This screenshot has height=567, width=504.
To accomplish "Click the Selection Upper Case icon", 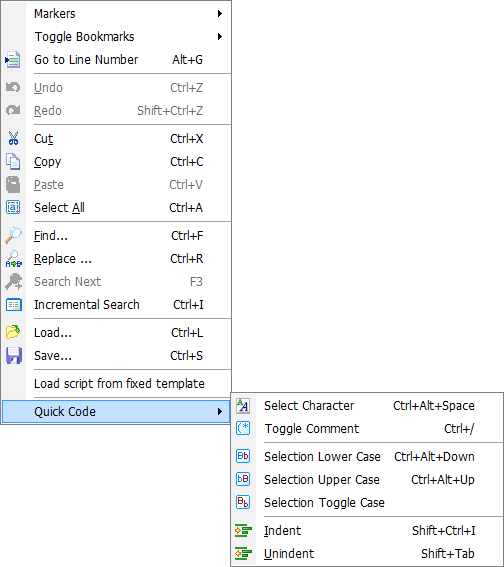I will click(x=243, y=479).
